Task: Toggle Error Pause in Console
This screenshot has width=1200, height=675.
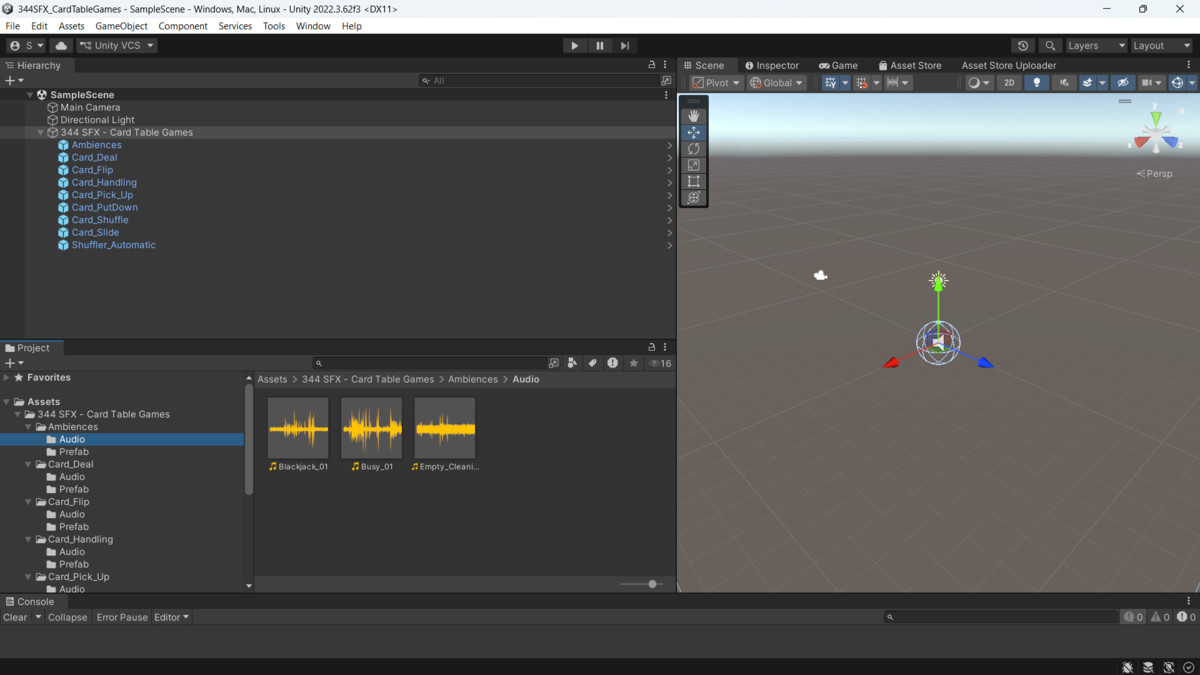Action: pos(122,617)
